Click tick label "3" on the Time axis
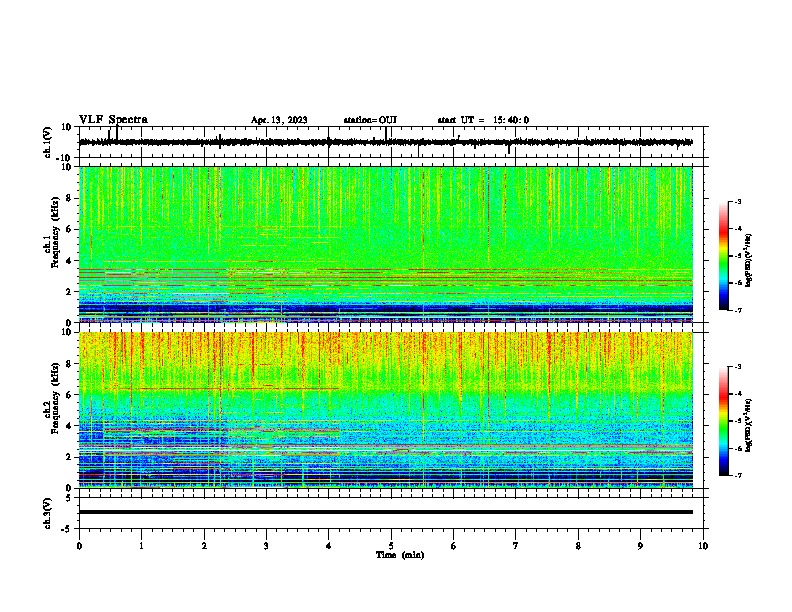 [266, 546]
